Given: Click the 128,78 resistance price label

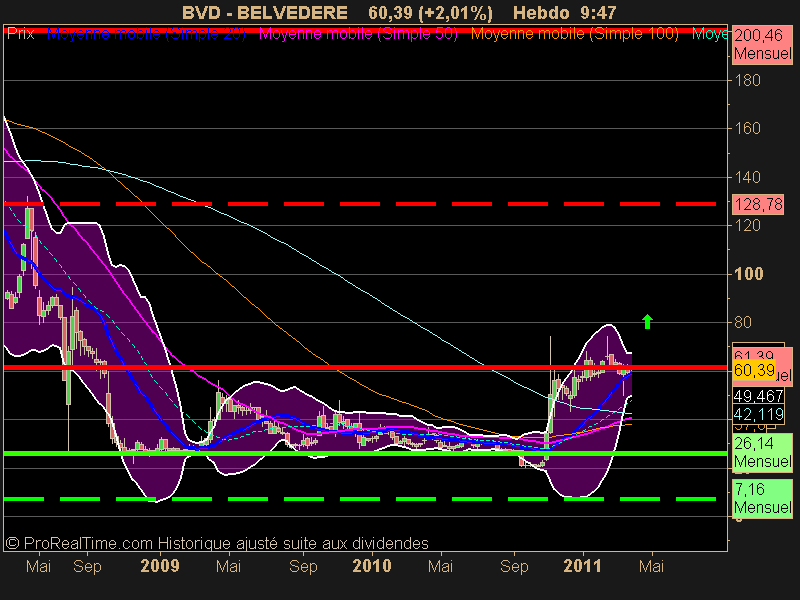Looking at the screenshot, I should (x=758, y=204).
